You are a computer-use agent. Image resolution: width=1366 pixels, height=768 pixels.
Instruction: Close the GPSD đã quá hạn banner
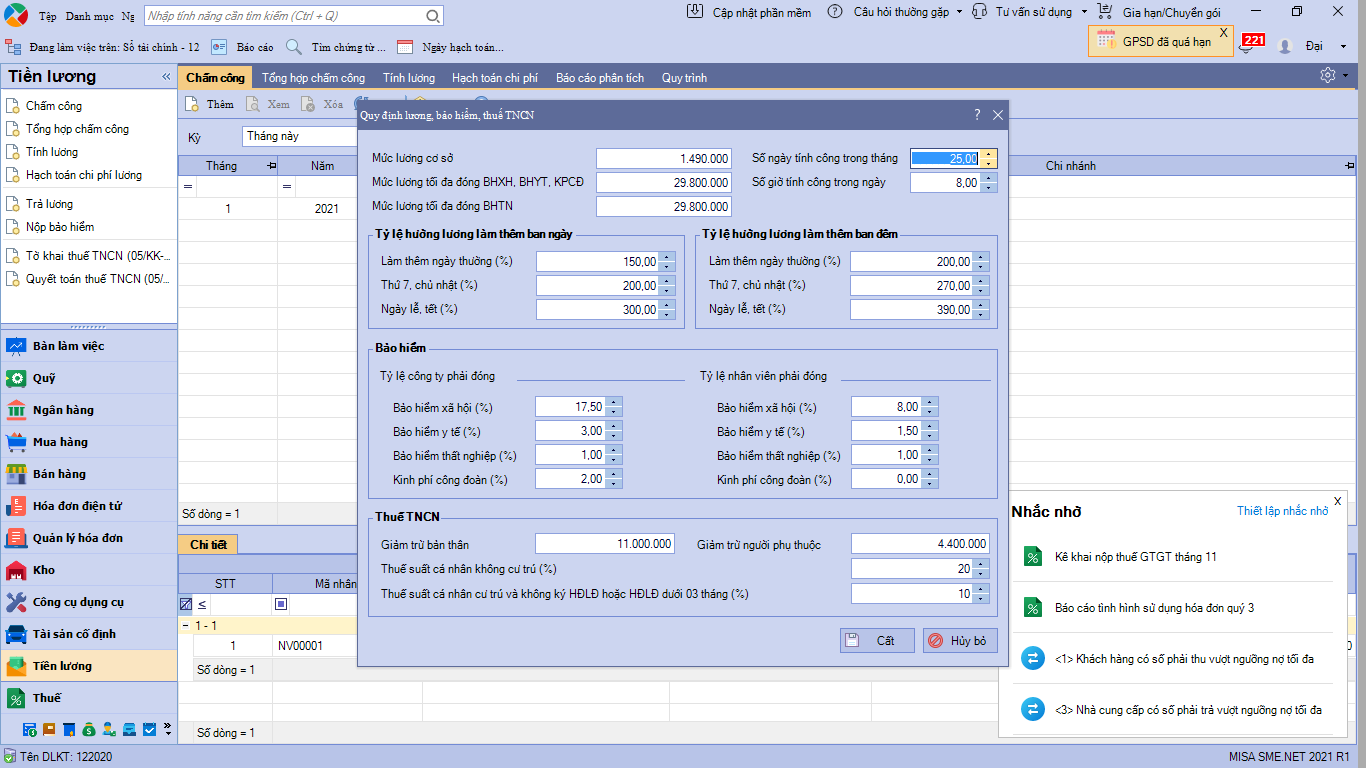tap(1223, 33)
